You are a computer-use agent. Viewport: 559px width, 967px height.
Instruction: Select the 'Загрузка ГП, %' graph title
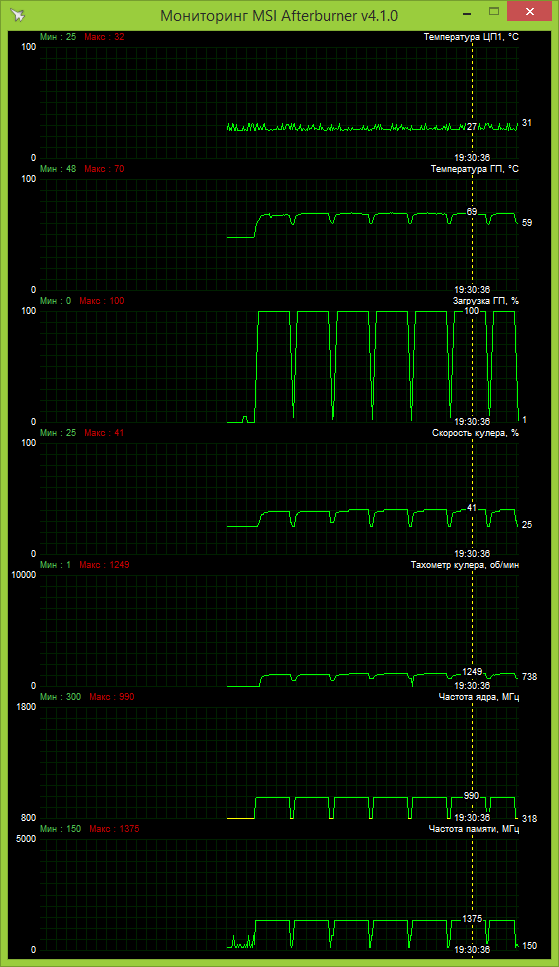point(486,301)
